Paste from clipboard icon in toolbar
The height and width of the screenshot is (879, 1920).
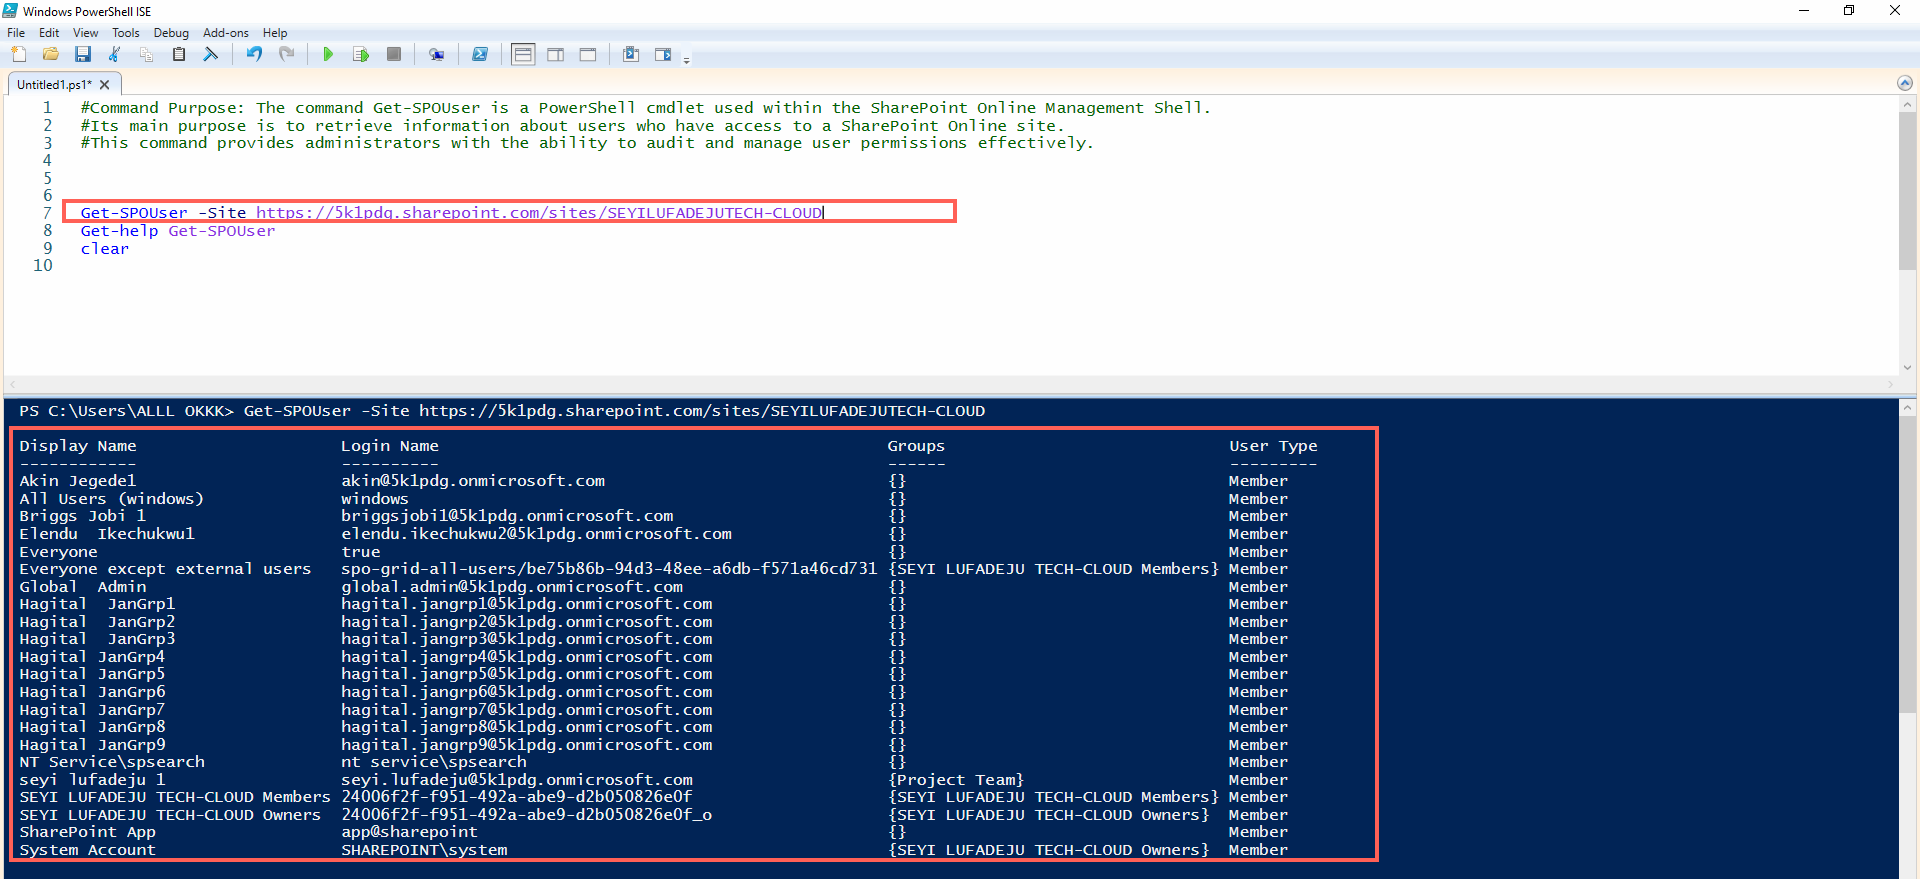pyautogui.click(x=179, y=54)
